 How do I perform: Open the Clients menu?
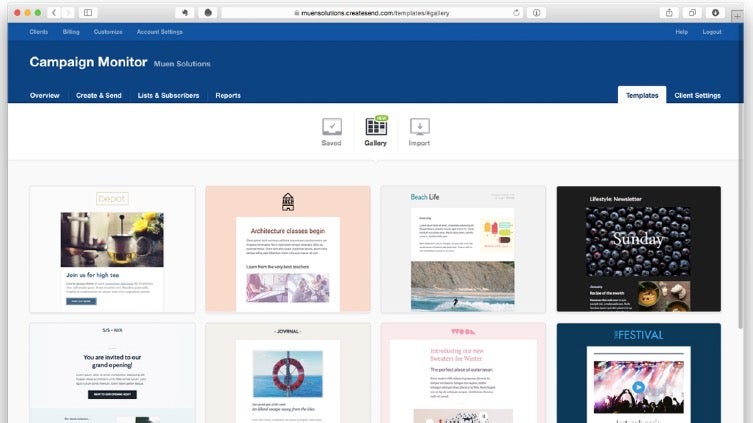tap(38, 32)
